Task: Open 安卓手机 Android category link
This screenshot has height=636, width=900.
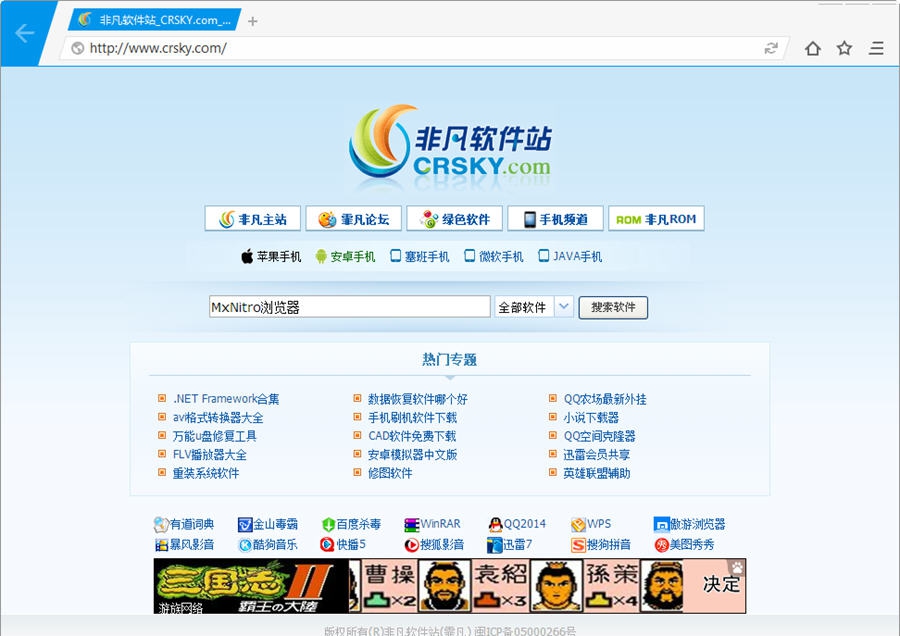Action: tap(345, 256)
